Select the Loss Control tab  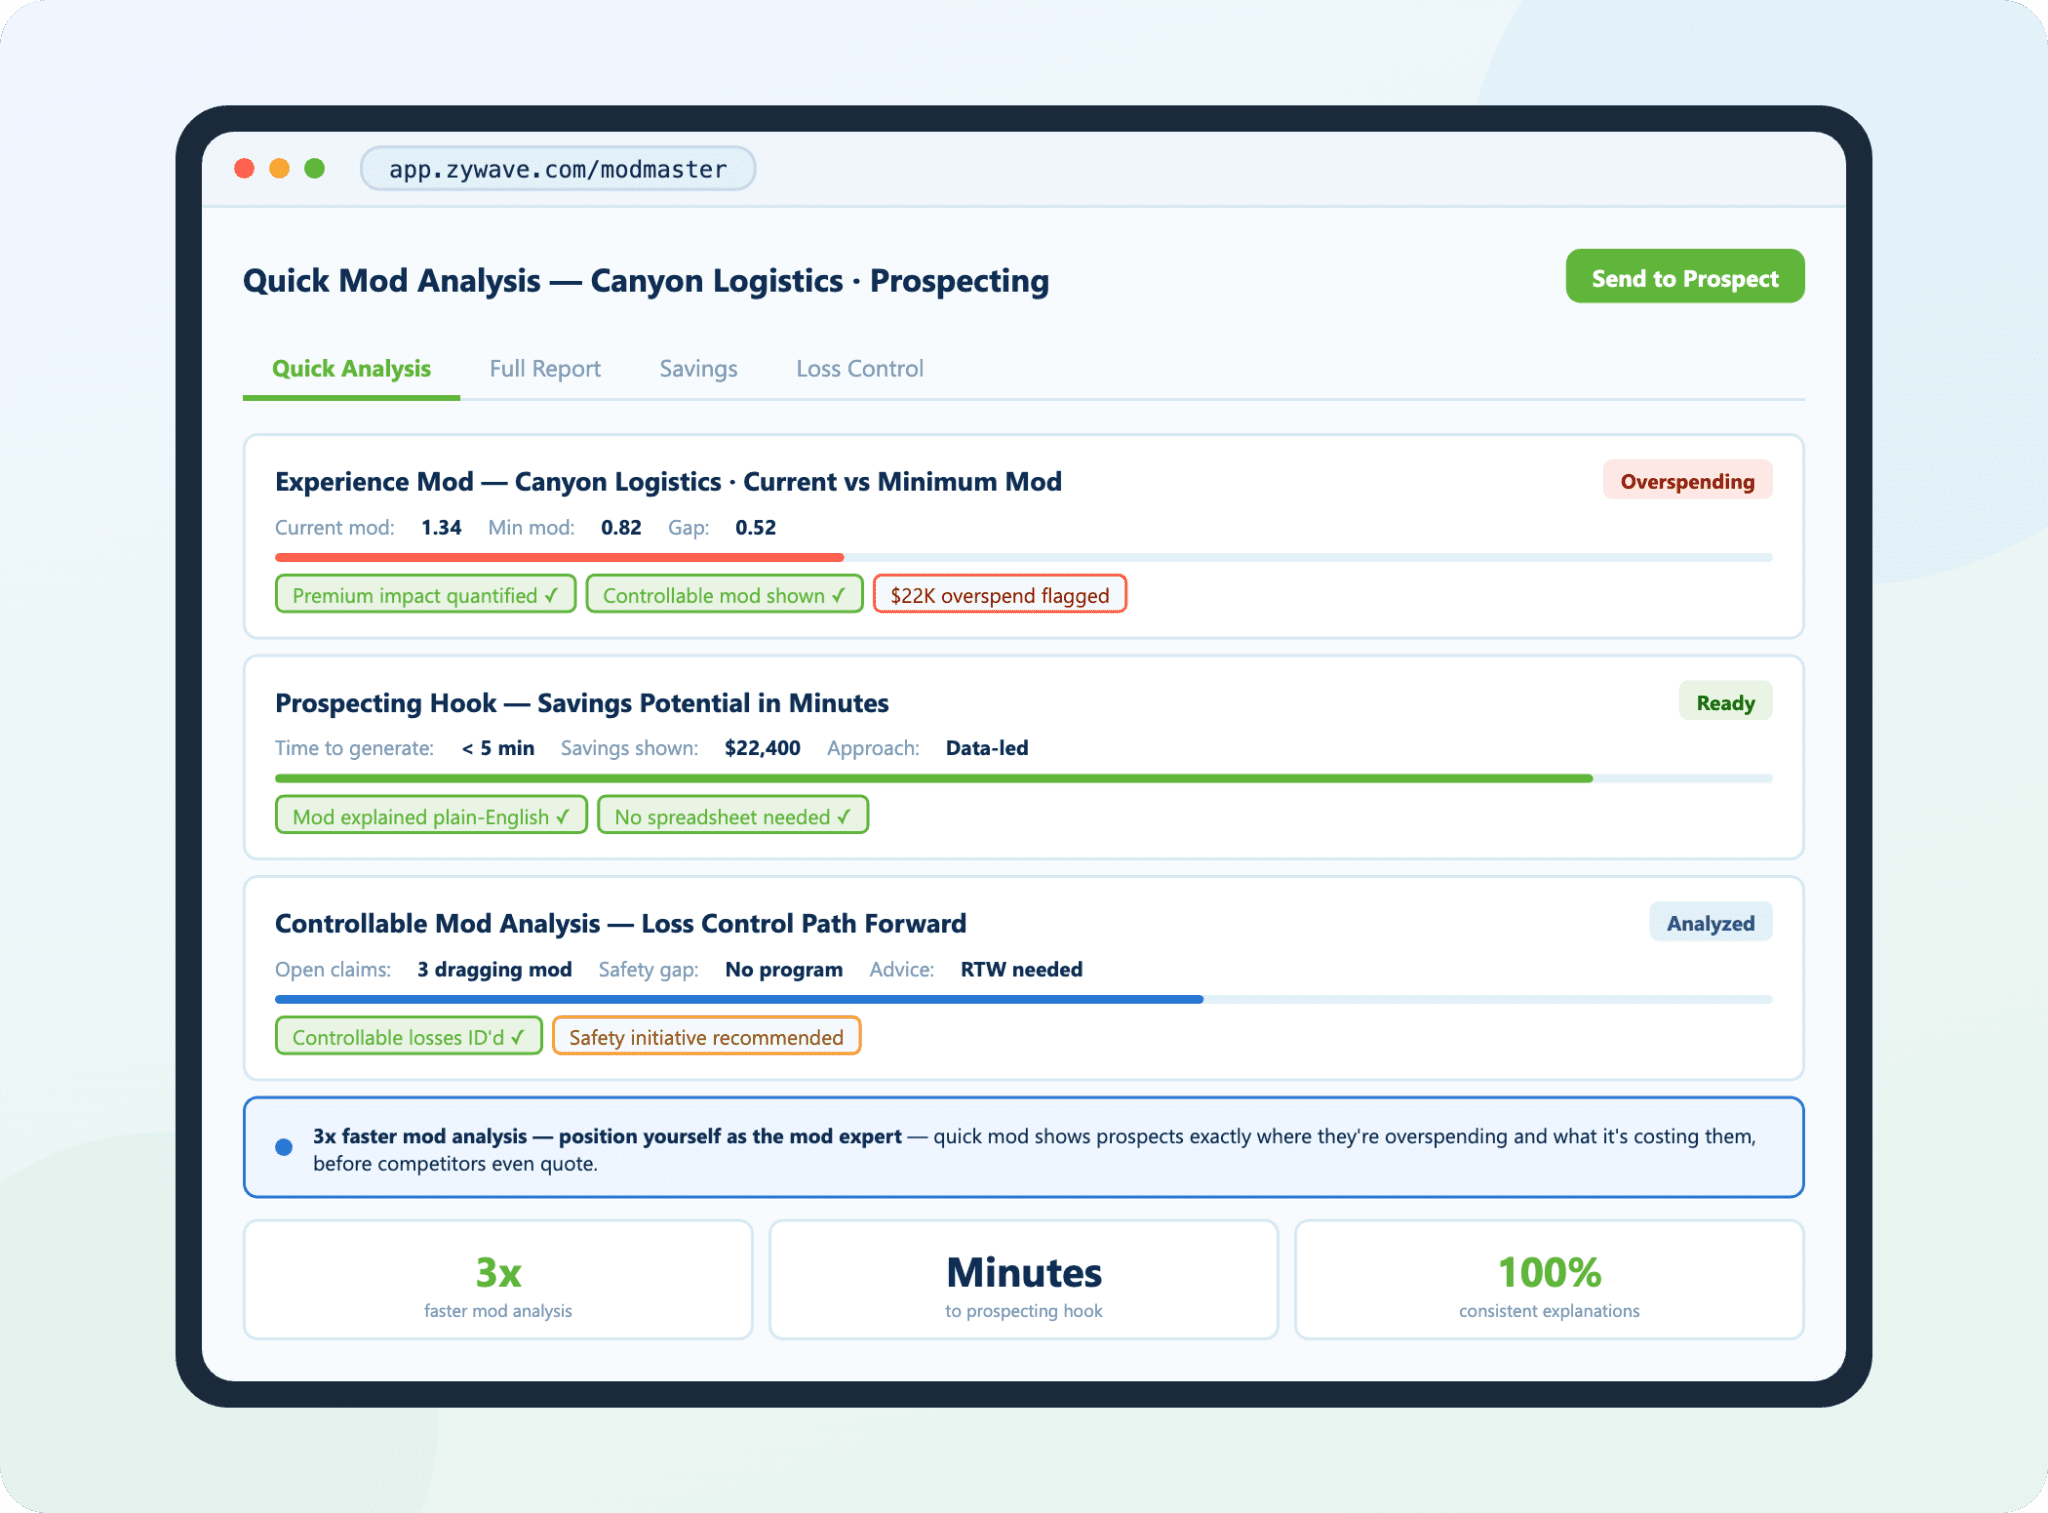859,369
